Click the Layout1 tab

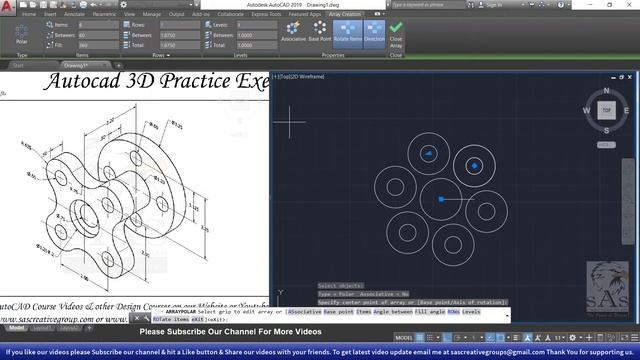pyautogui.click(x=42, y=328)
